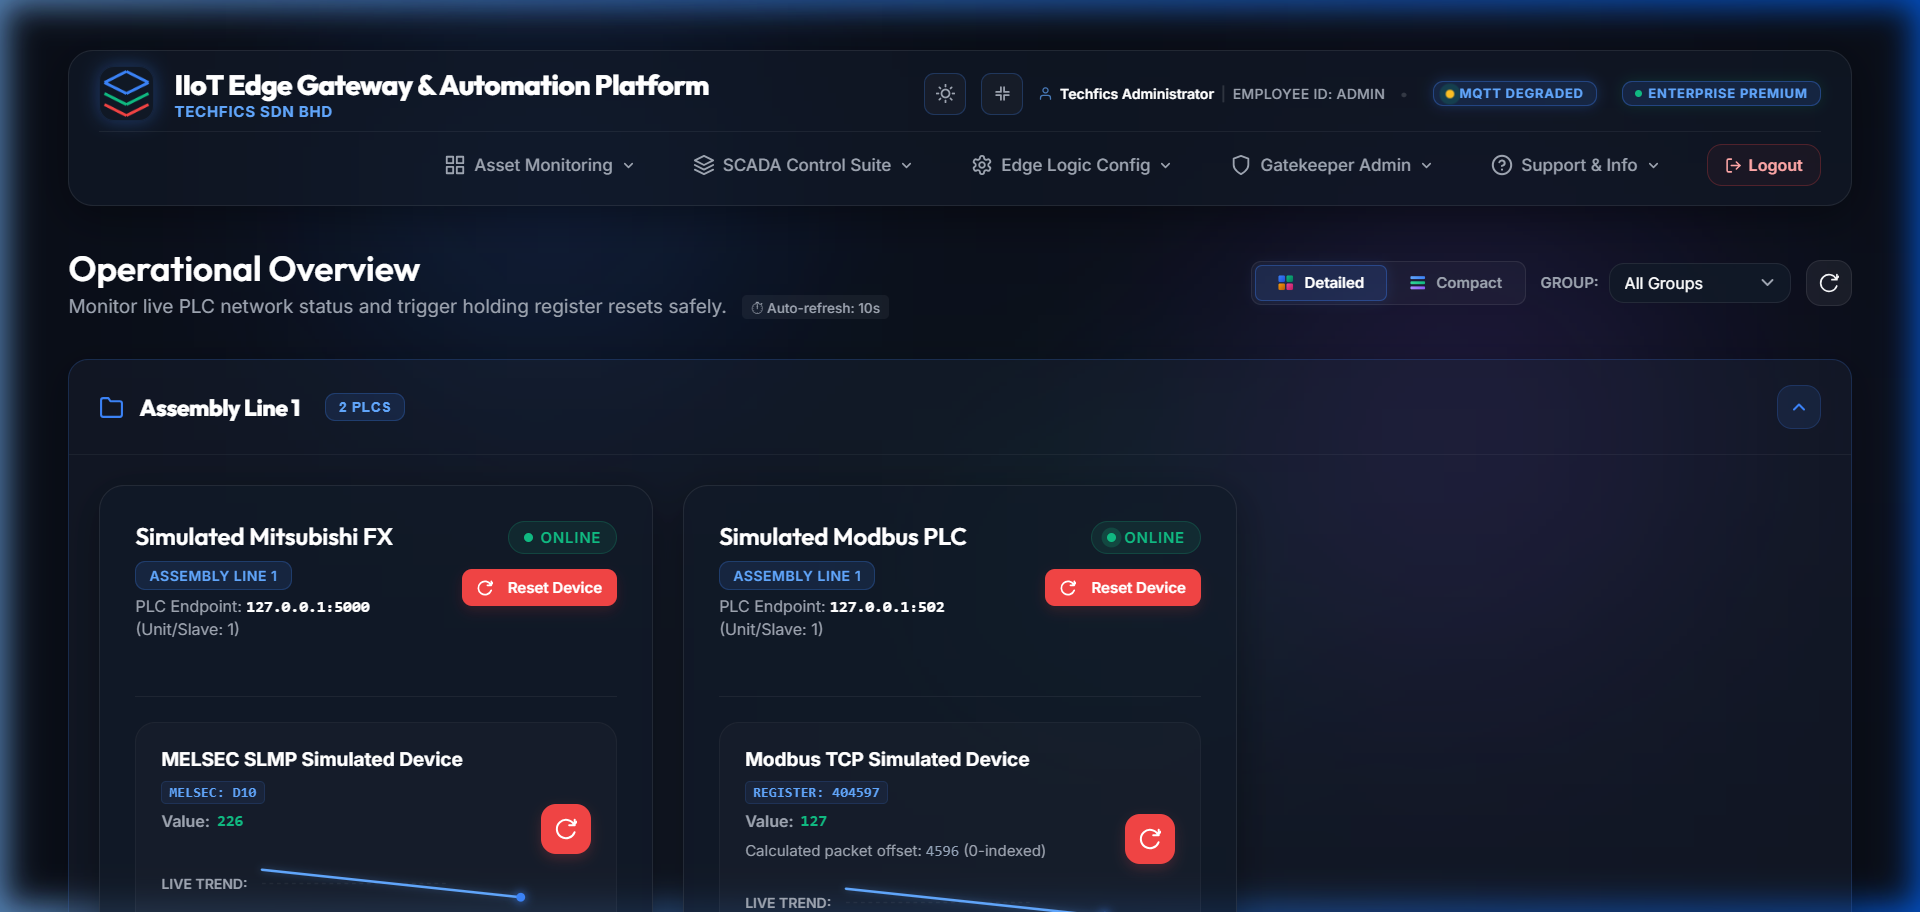The height and width of the screenshot is (912, 1920).
Task: Click the Logout button
Action: point(1764,165)
